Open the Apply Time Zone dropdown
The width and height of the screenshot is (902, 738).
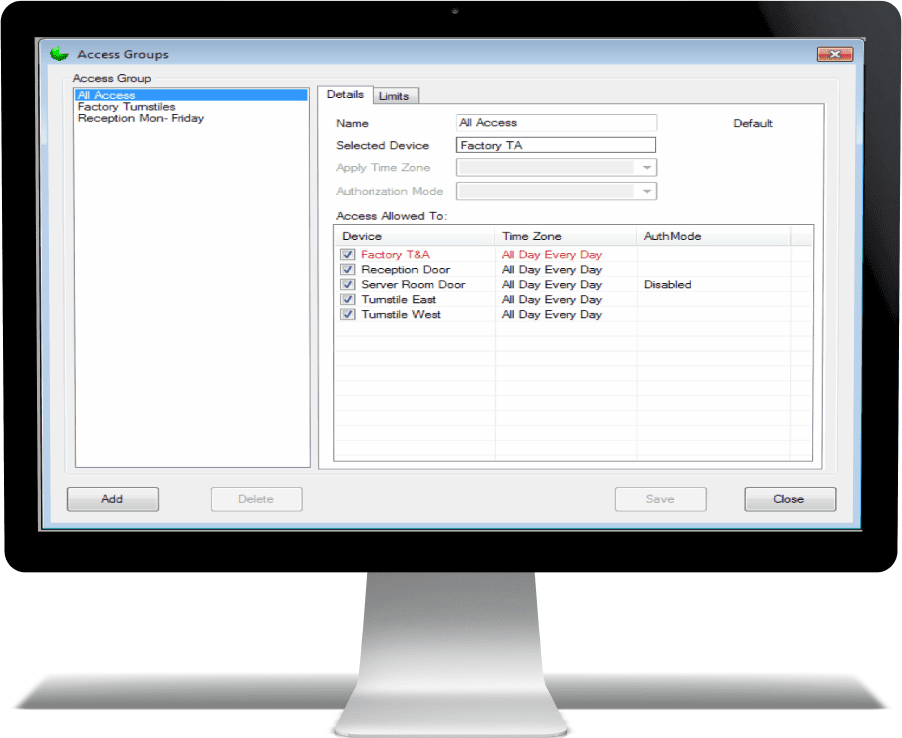[647, 168]
